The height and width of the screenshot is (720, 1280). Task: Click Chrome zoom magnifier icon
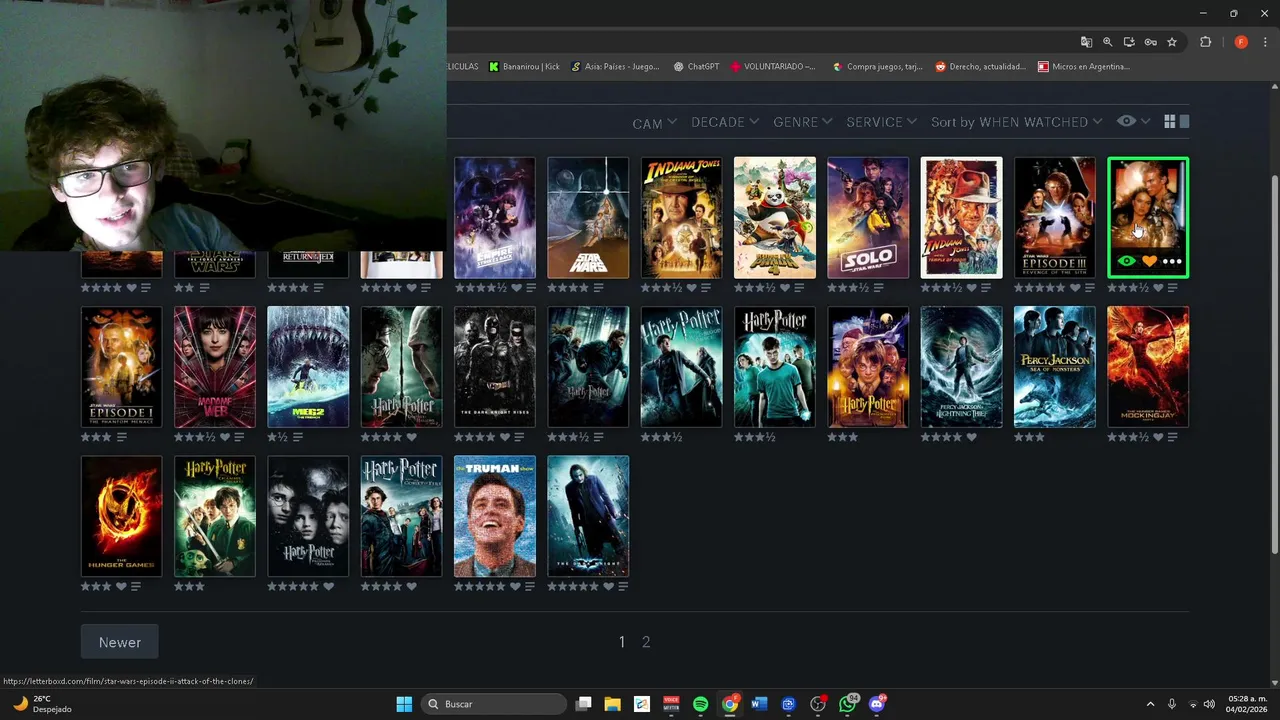(x=1108, y=42)
